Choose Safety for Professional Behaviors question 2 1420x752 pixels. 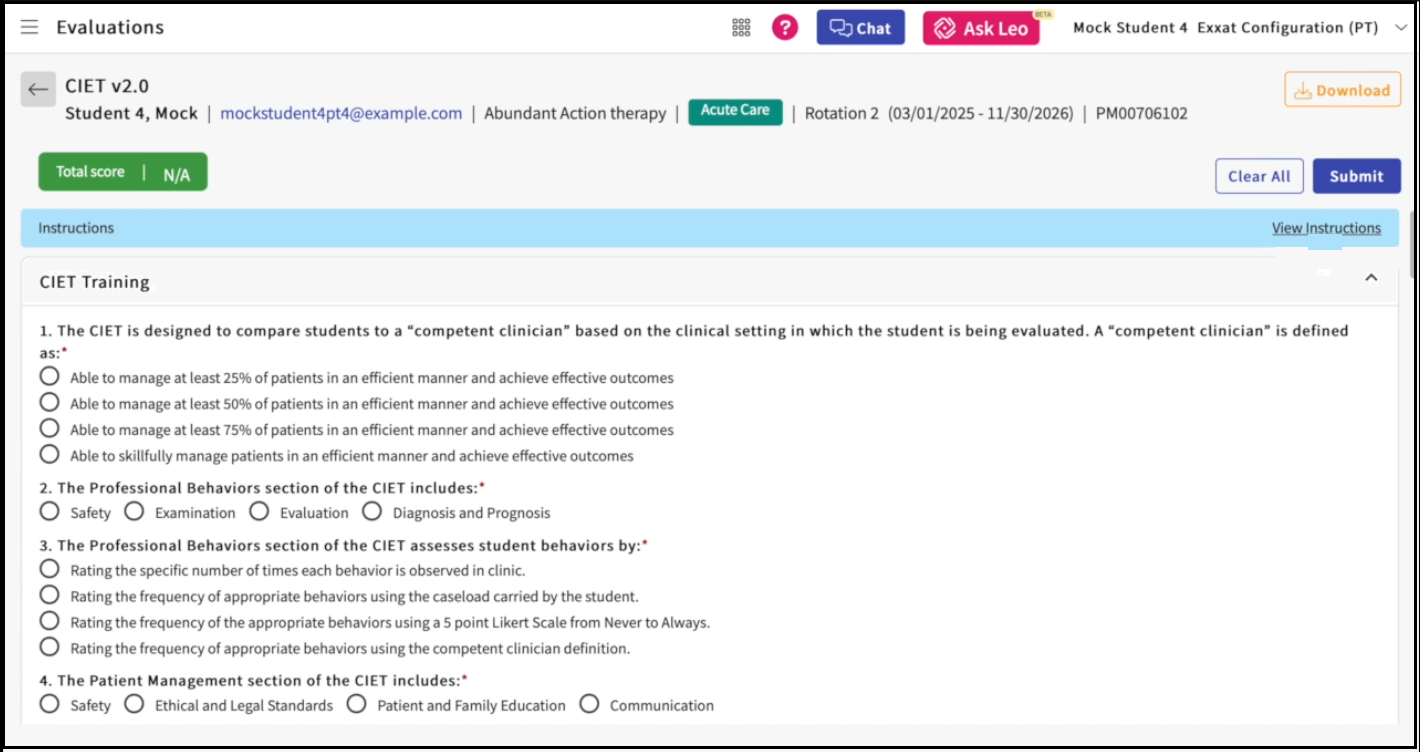pos(50,512)
